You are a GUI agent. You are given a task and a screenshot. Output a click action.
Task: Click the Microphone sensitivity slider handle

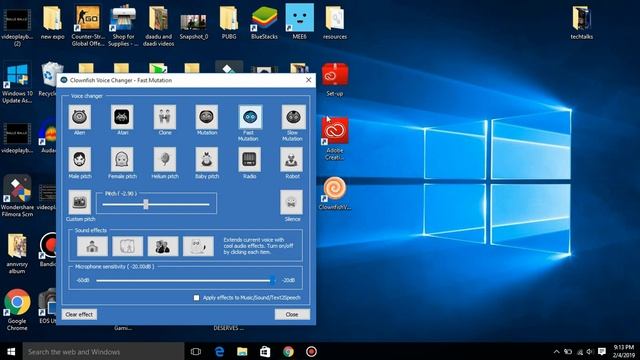click(273, 280)
